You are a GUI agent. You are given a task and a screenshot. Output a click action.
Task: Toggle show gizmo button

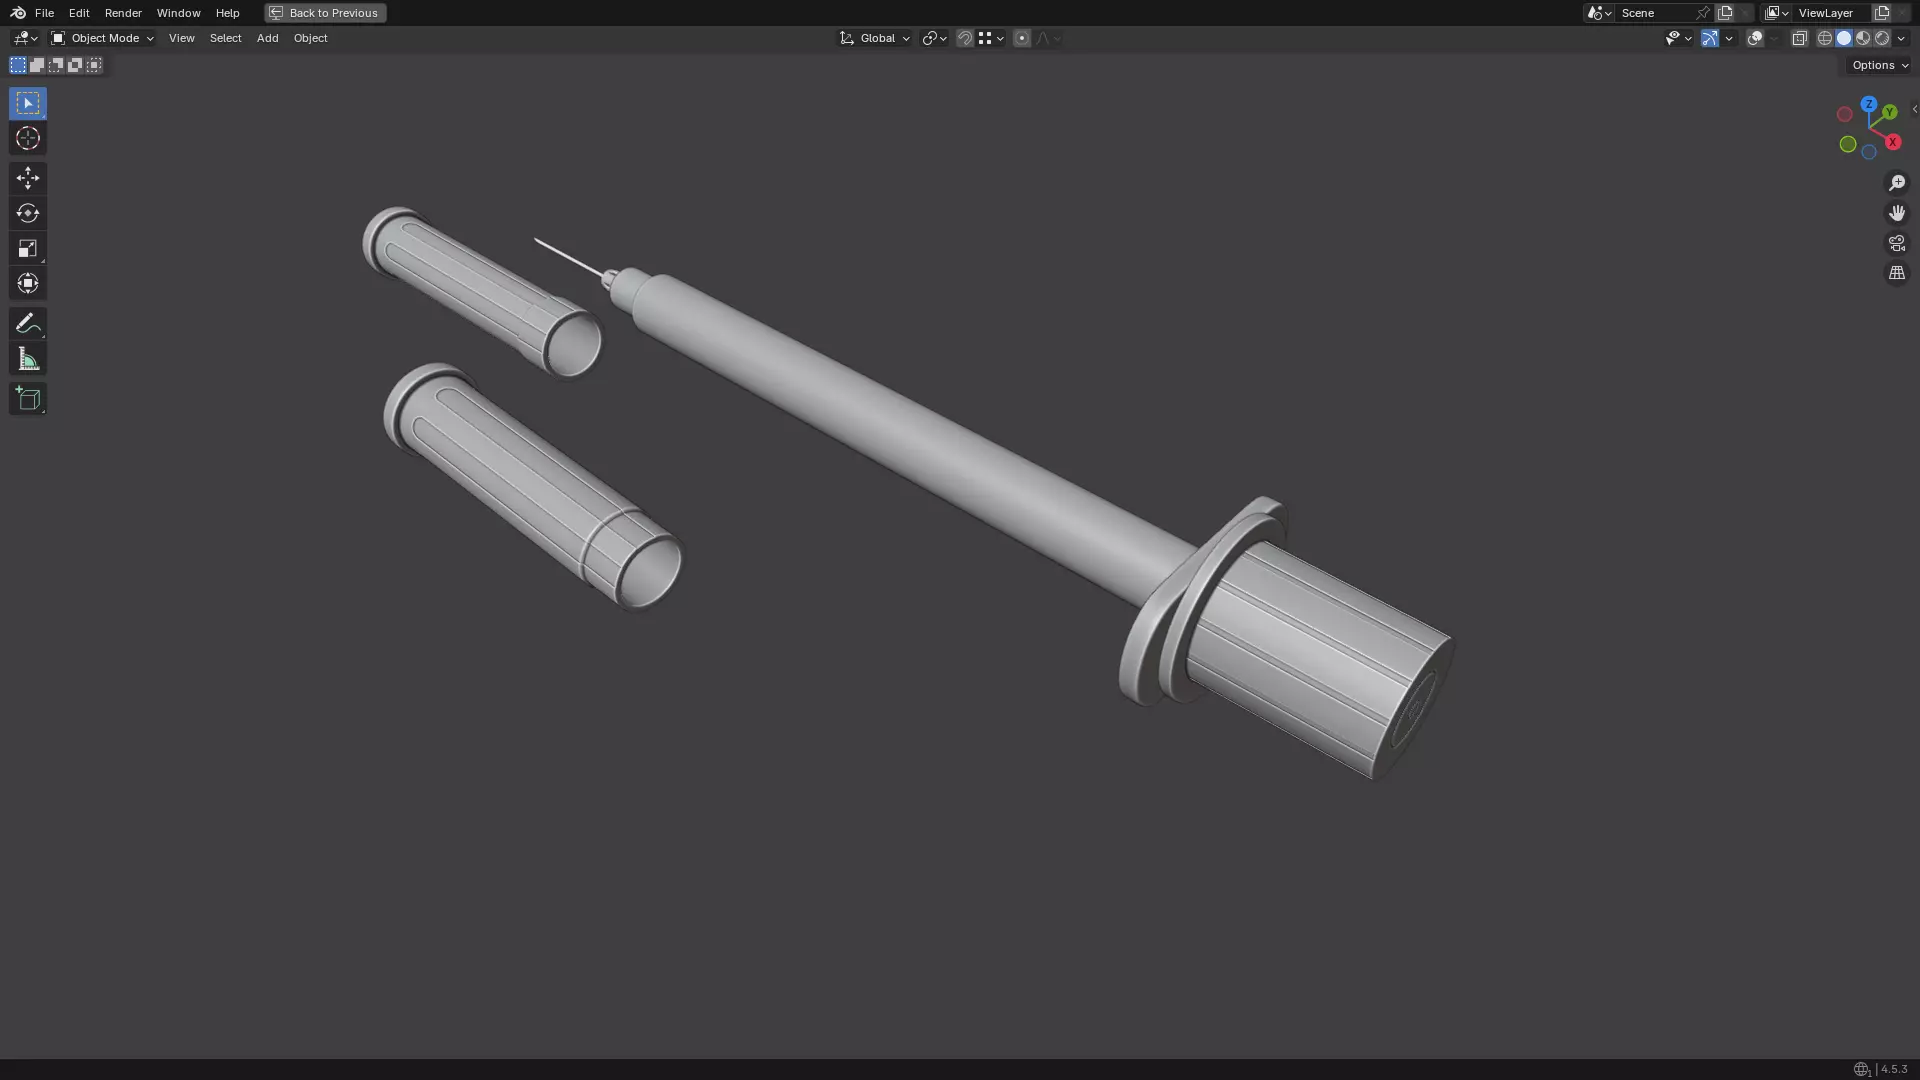[1710, 38]
